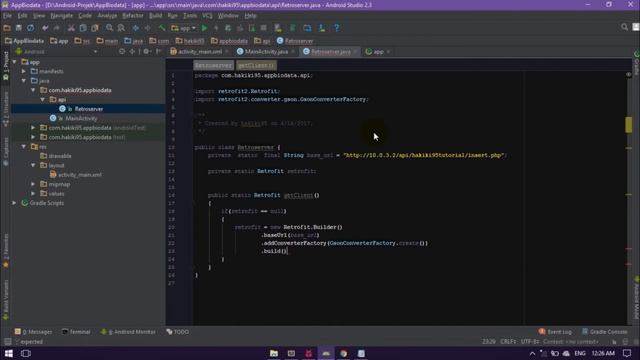Screen dimensions: 640x360
Task: Open the Windows Start menu
Action: pyautogui.click(x=9, y=353)
